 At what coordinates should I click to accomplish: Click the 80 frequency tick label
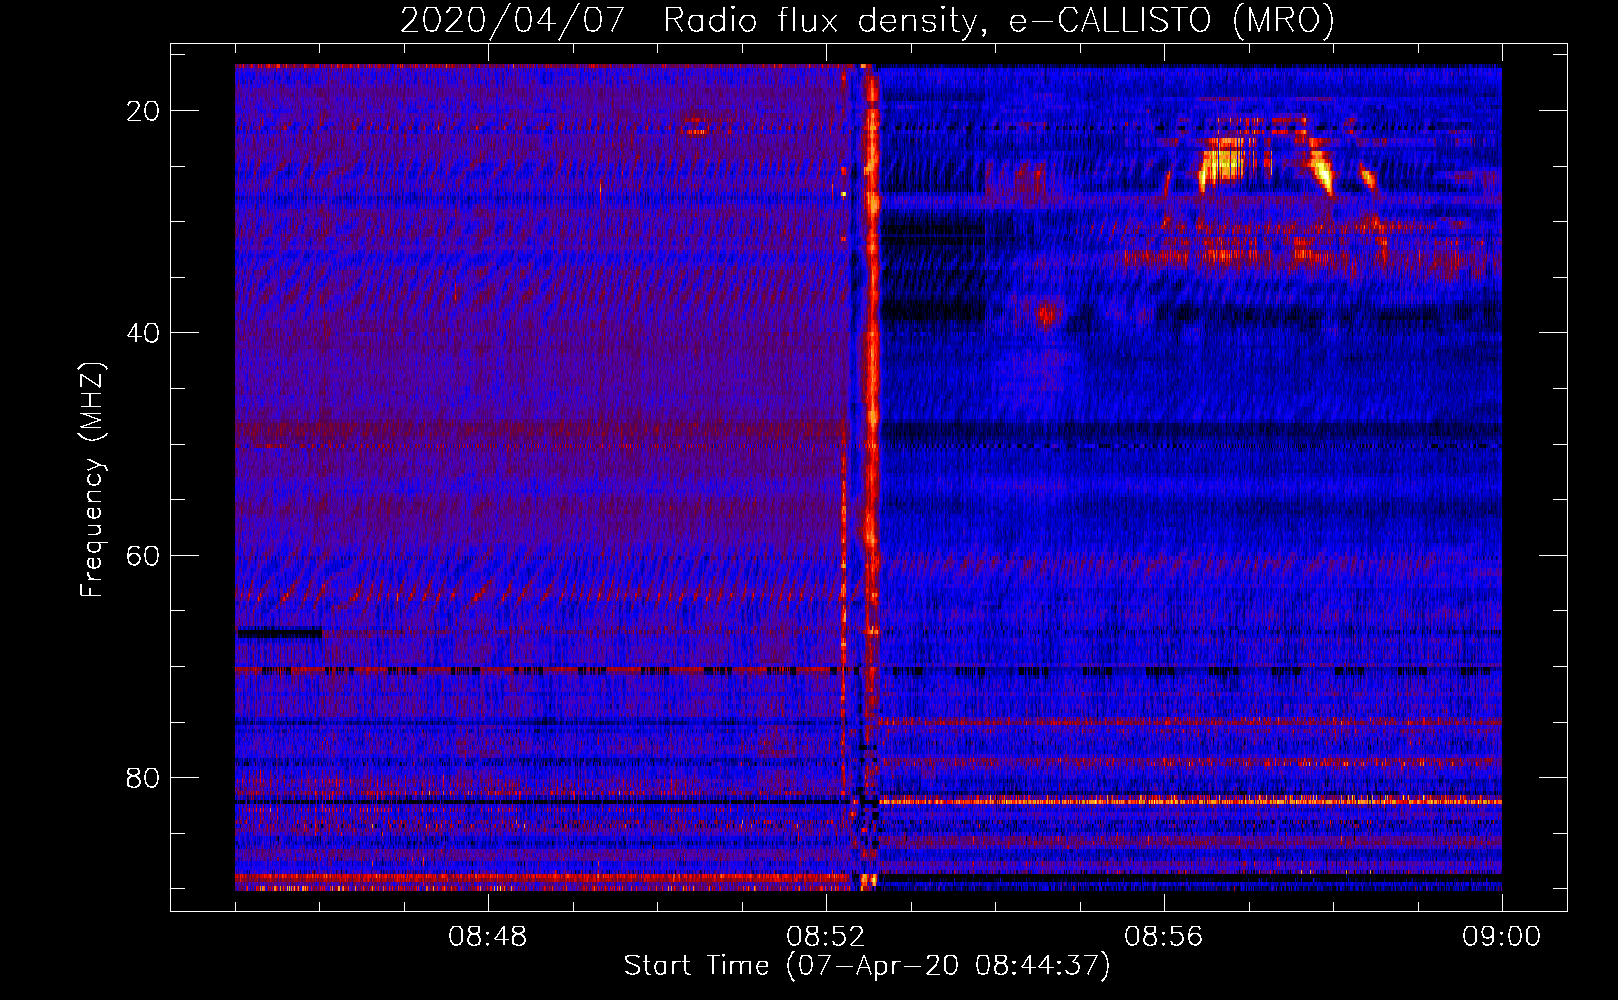coord(143,777)
